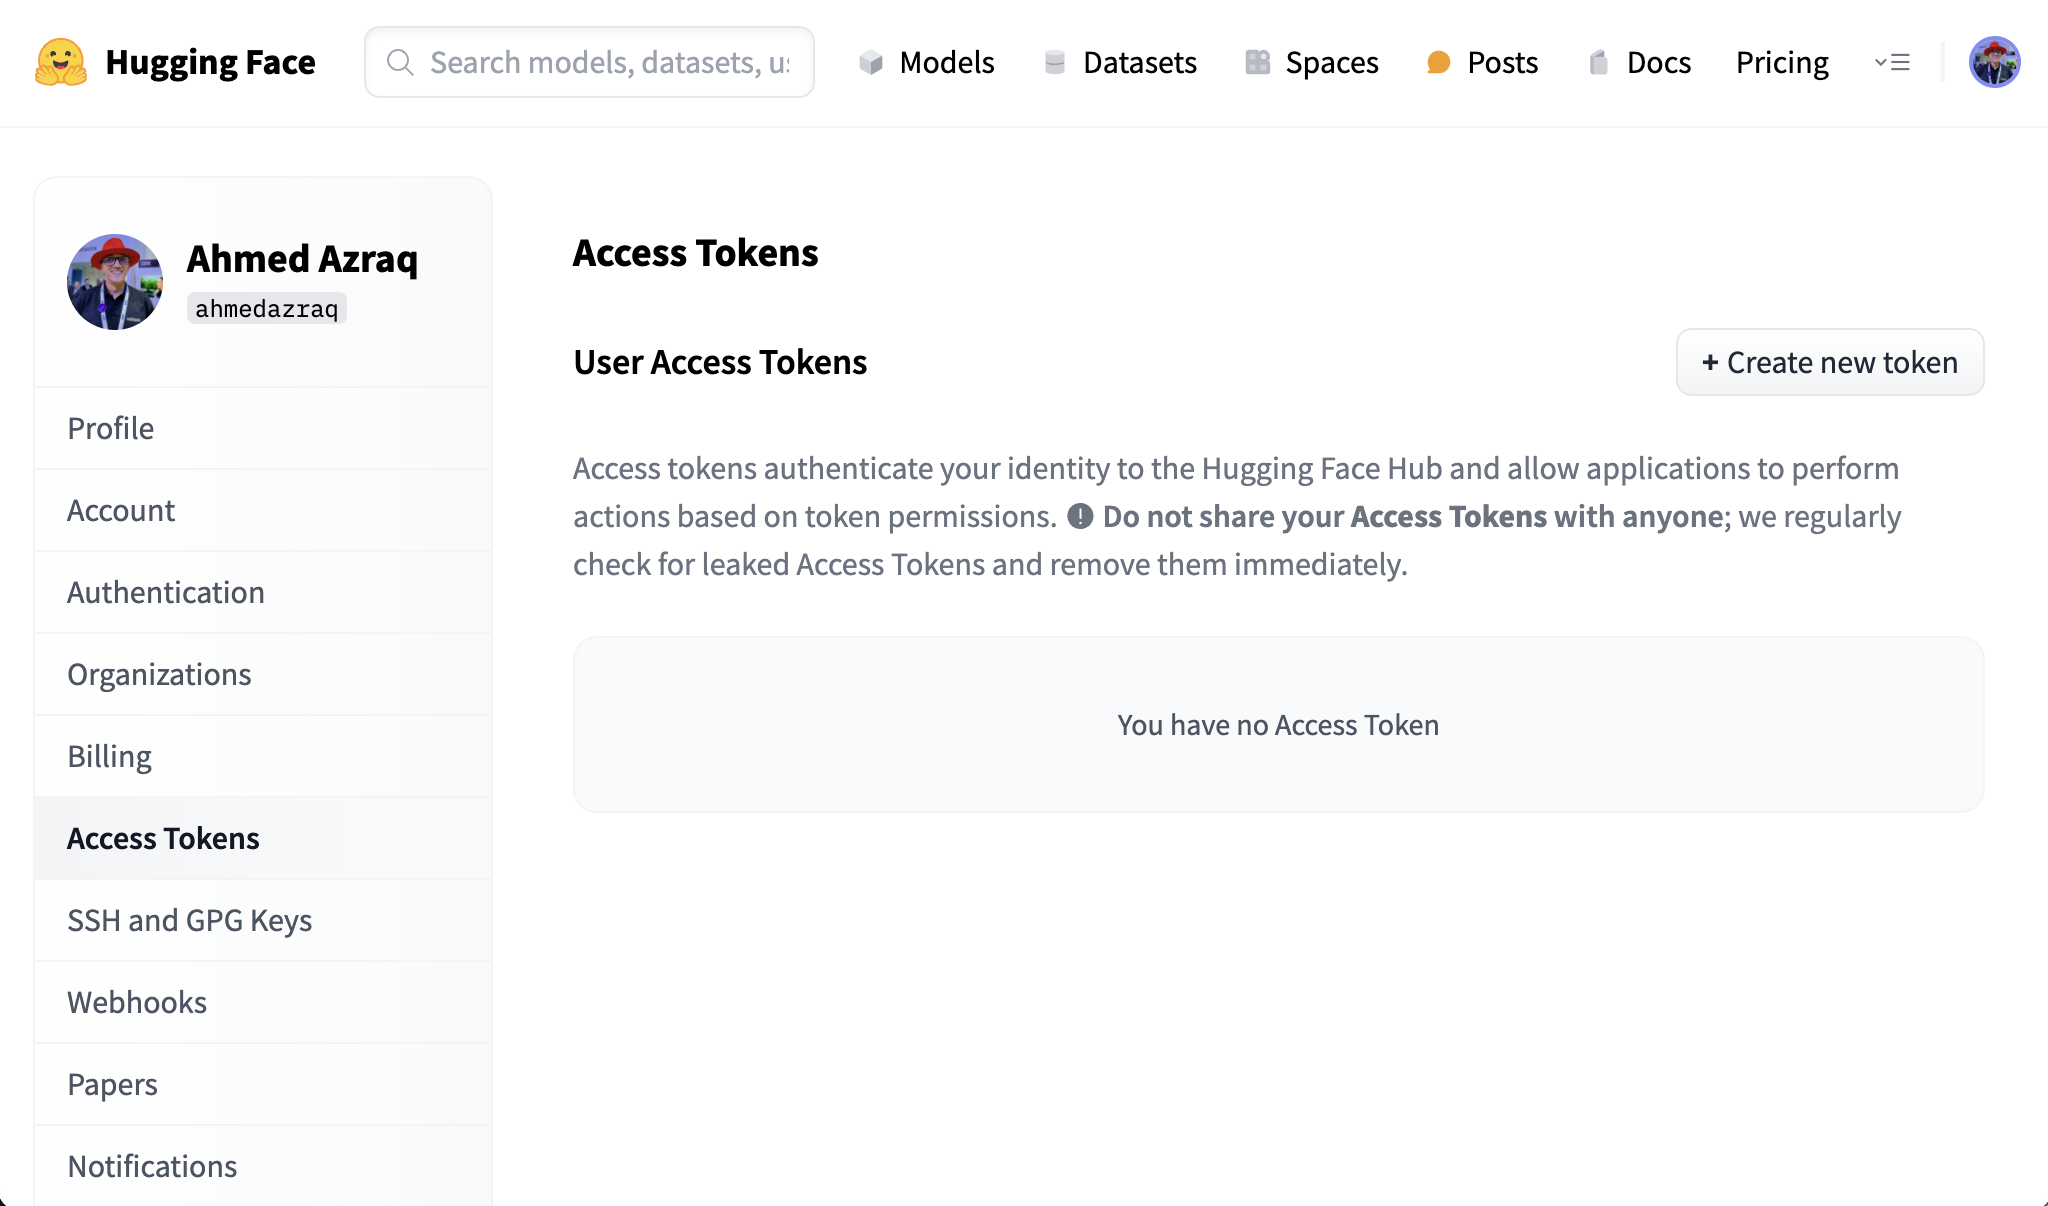Image resolution: width=2048 pixels, height=1206 pixels.
Task: Click the Spaces grid icon
Action: pos(1257,63)
